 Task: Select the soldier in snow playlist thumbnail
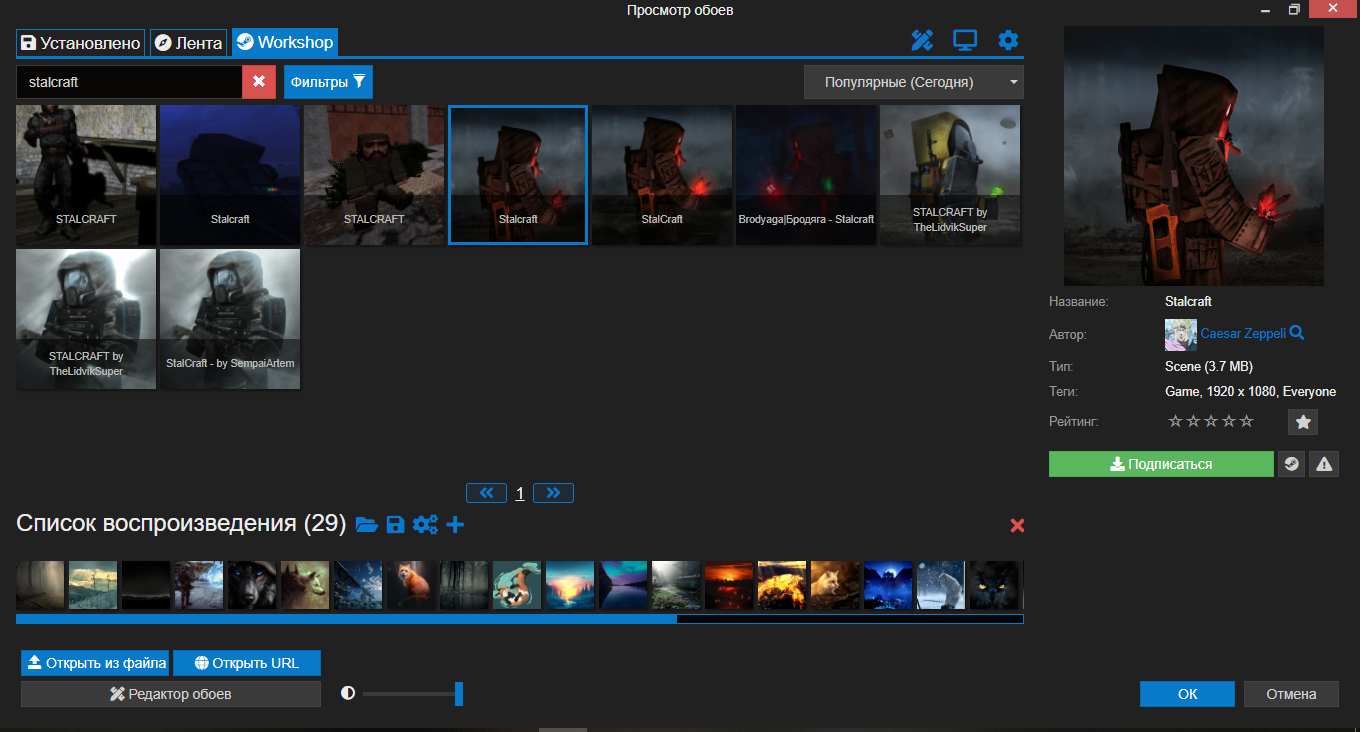tap(198, 585)
